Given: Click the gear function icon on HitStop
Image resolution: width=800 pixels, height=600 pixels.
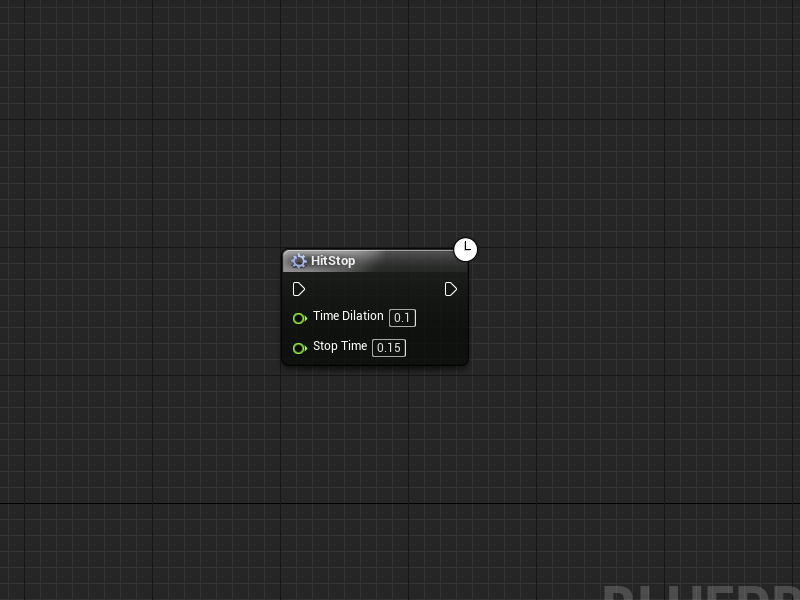Looking at the screenshot, I should 298,261.
